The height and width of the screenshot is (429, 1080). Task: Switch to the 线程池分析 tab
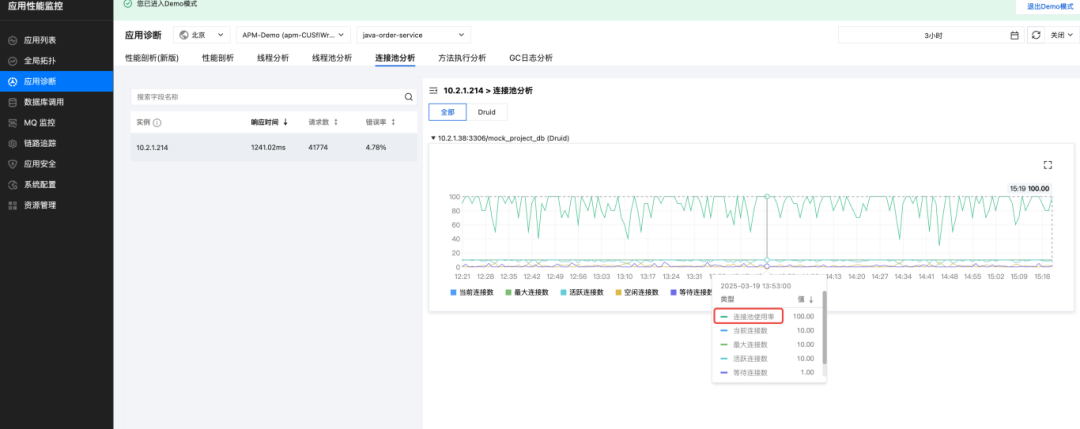tap(332, 58)
